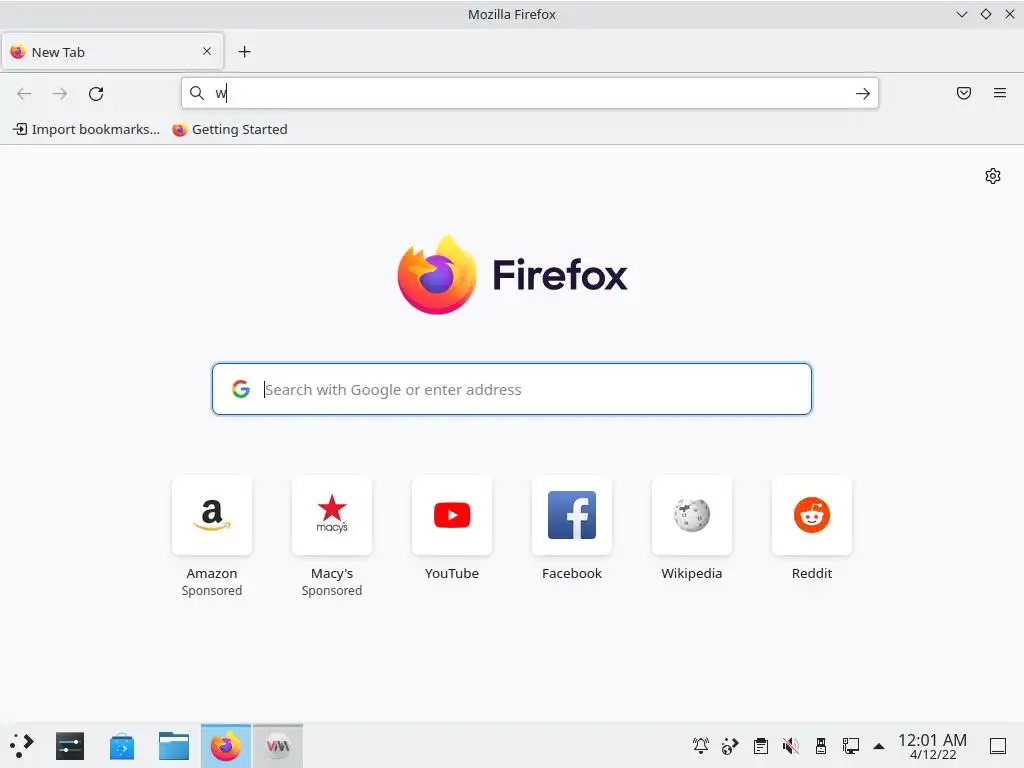
Task: Click the Search with Google field
Action: pyautogui.click(x=511, y=389)
